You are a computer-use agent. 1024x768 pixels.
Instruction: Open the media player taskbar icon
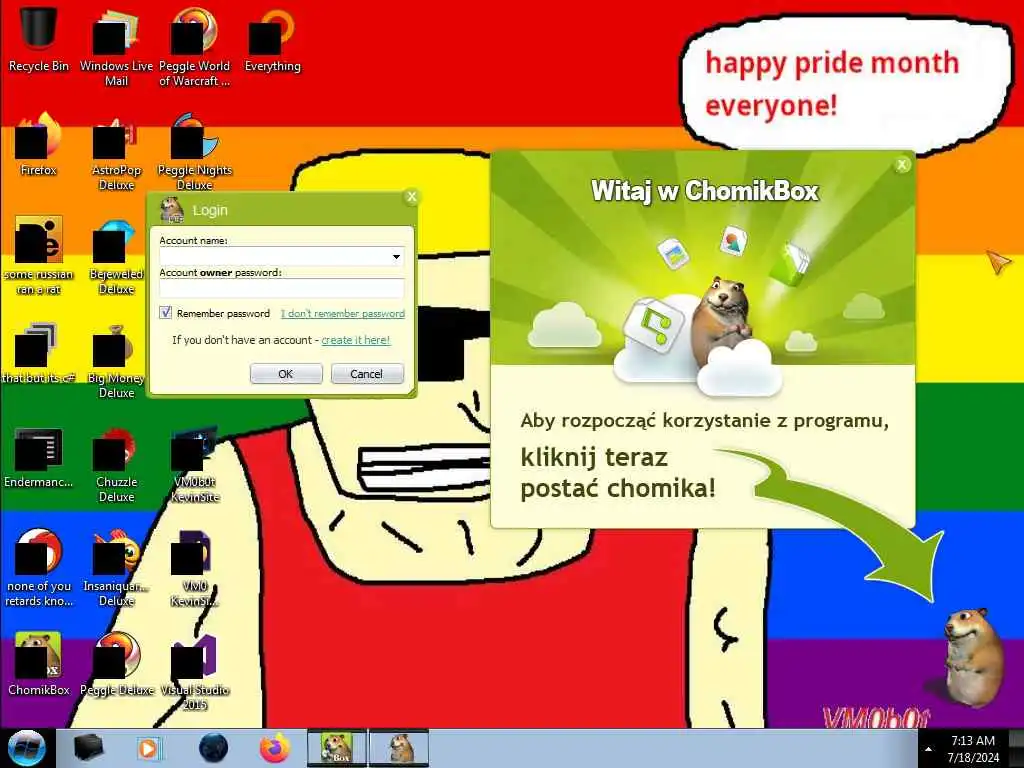pos(149,748)
